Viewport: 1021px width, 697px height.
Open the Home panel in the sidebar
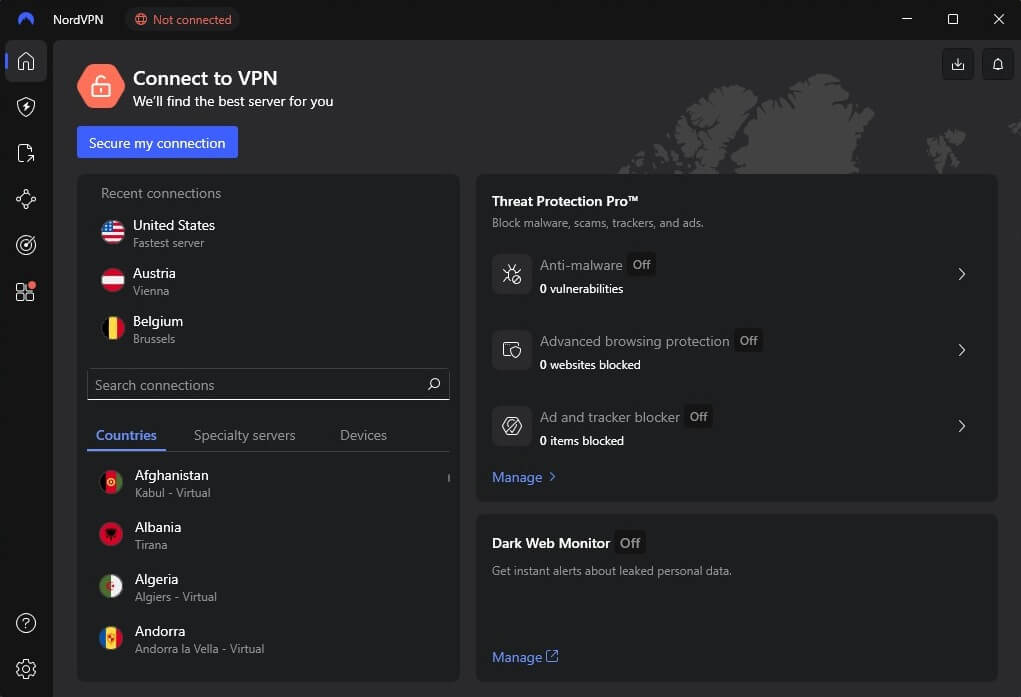pos(25,61)
